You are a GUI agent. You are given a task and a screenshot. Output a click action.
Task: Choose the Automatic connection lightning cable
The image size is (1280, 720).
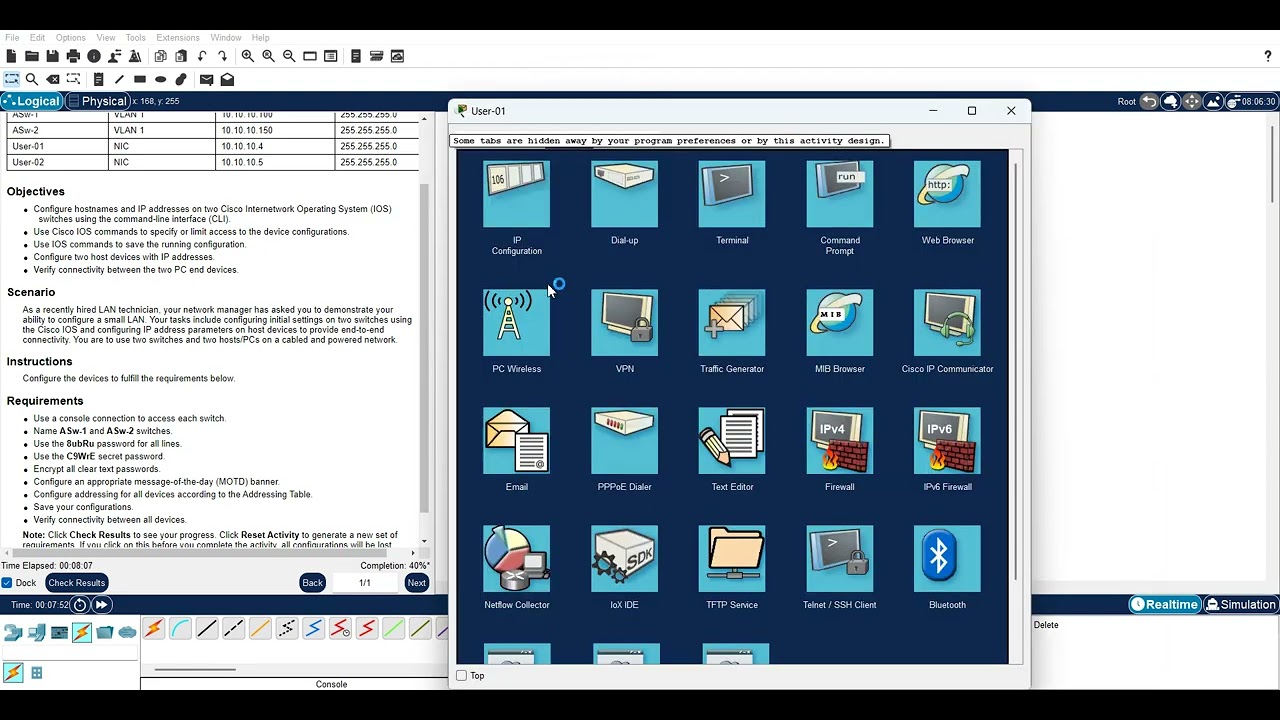pyautogui.click(x=153, y=628)
